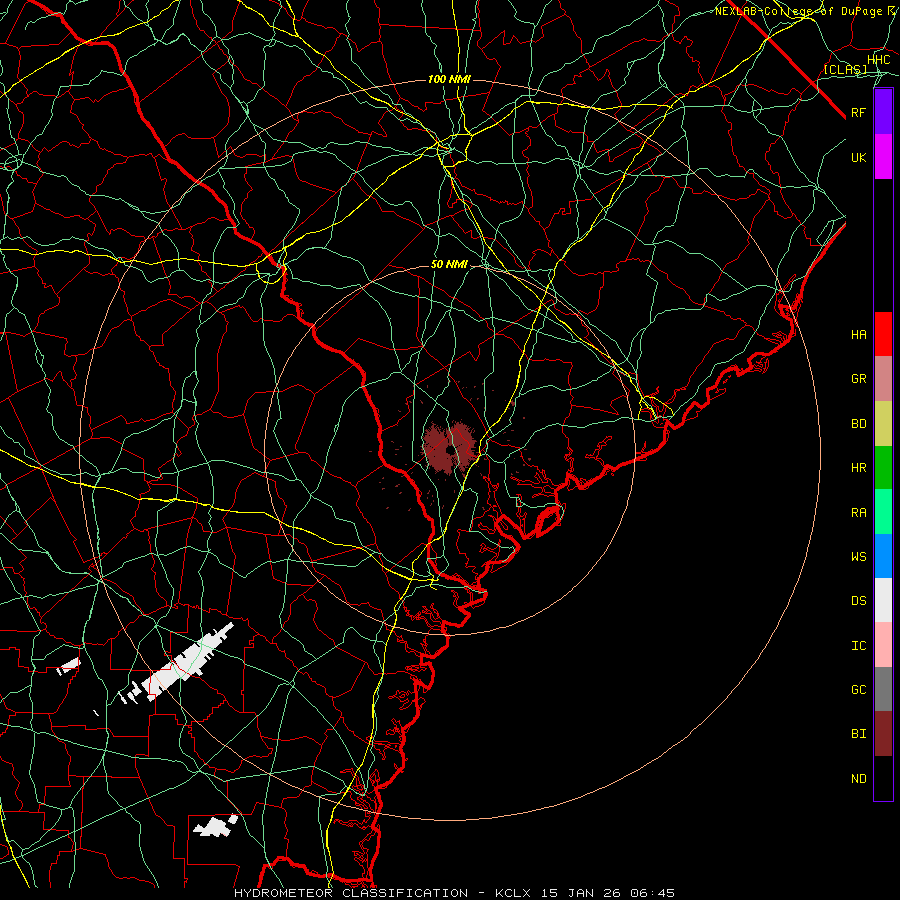900x900 pixels.
Task: Click the [CLAS] unit label
Action: (845, 69)
